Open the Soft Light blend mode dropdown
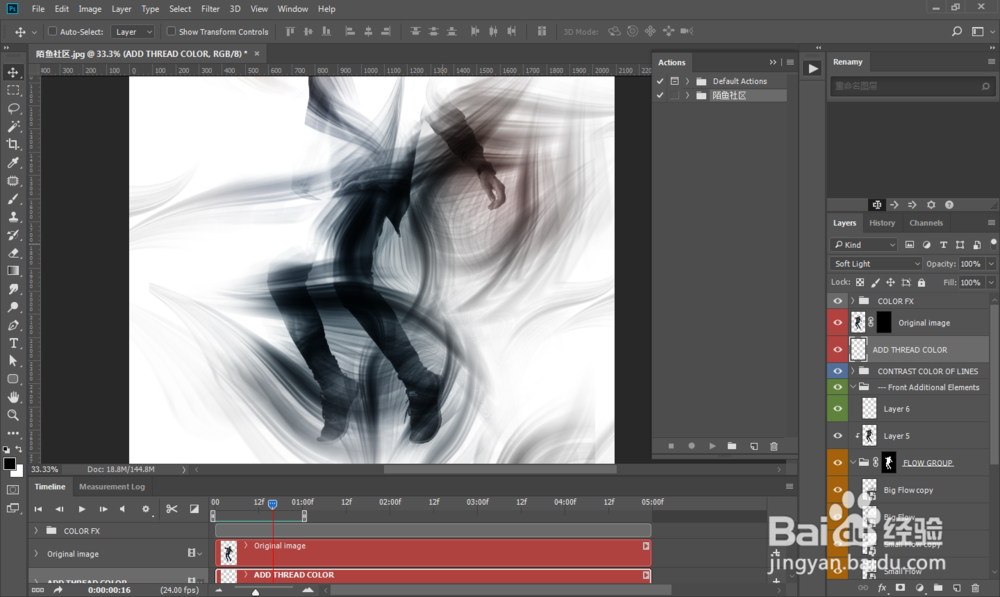 coord(876,263)
